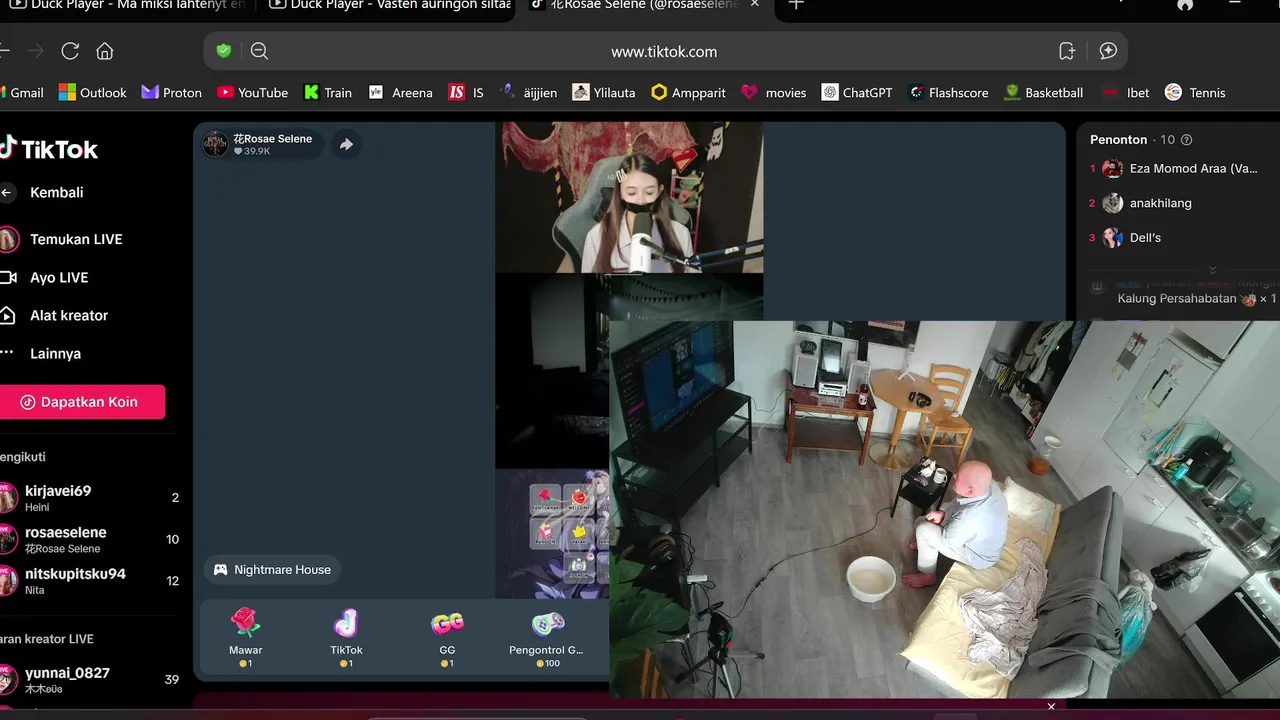Open rosaeselene live channel in sidebar

[x=90, y=540]
